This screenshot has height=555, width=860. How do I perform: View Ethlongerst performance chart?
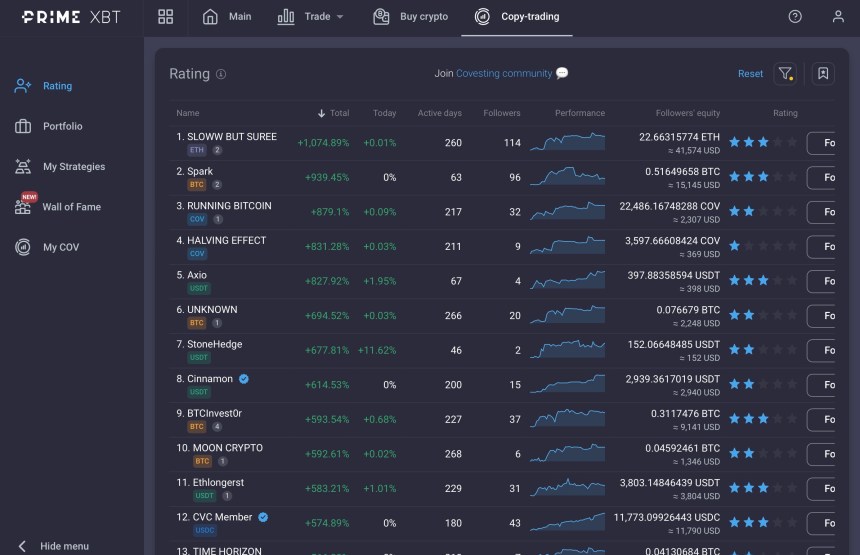567,487
